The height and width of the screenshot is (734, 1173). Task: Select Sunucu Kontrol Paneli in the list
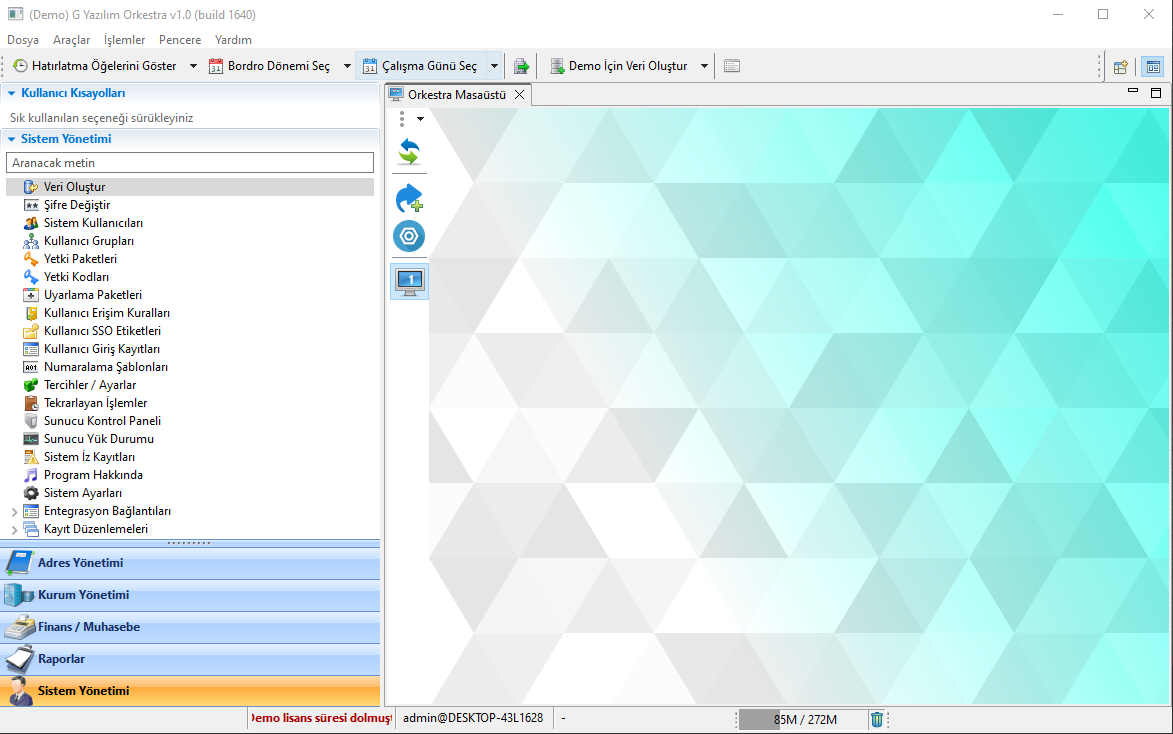tap(102, 421)
